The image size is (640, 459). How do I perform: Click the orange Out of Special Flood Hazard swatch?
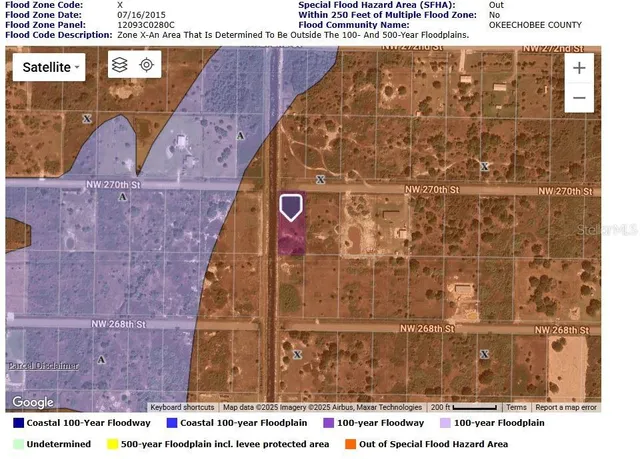tap(352, 444)
